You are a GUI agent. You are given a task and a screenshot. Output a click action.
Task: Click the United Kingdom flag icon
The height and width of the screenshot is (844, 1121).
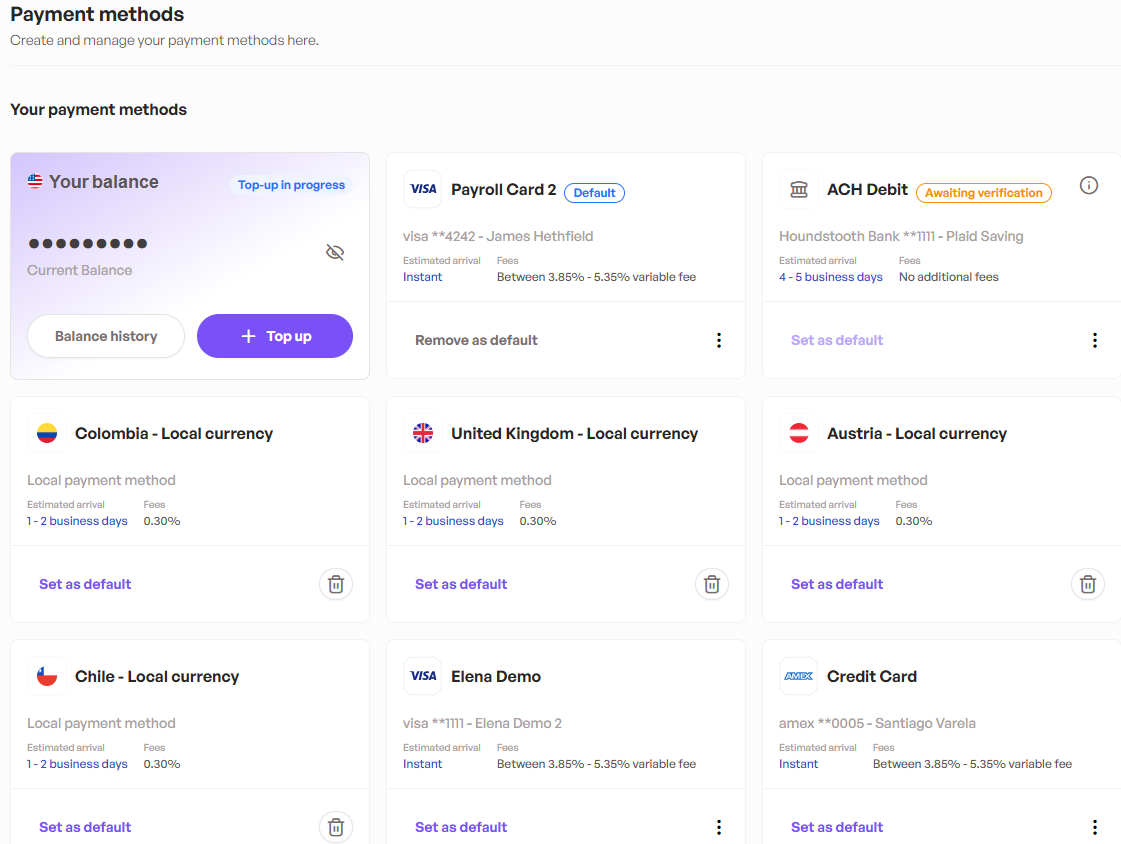[x=423, y=433]
